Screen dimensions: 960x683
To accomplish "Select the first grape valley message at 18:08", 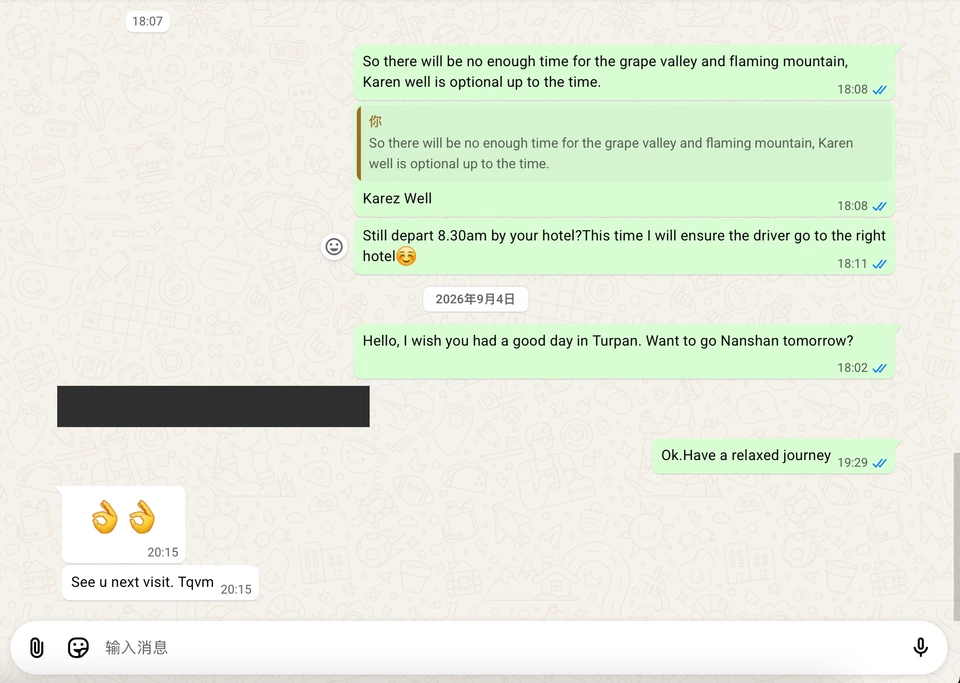I will click(624, 72).
